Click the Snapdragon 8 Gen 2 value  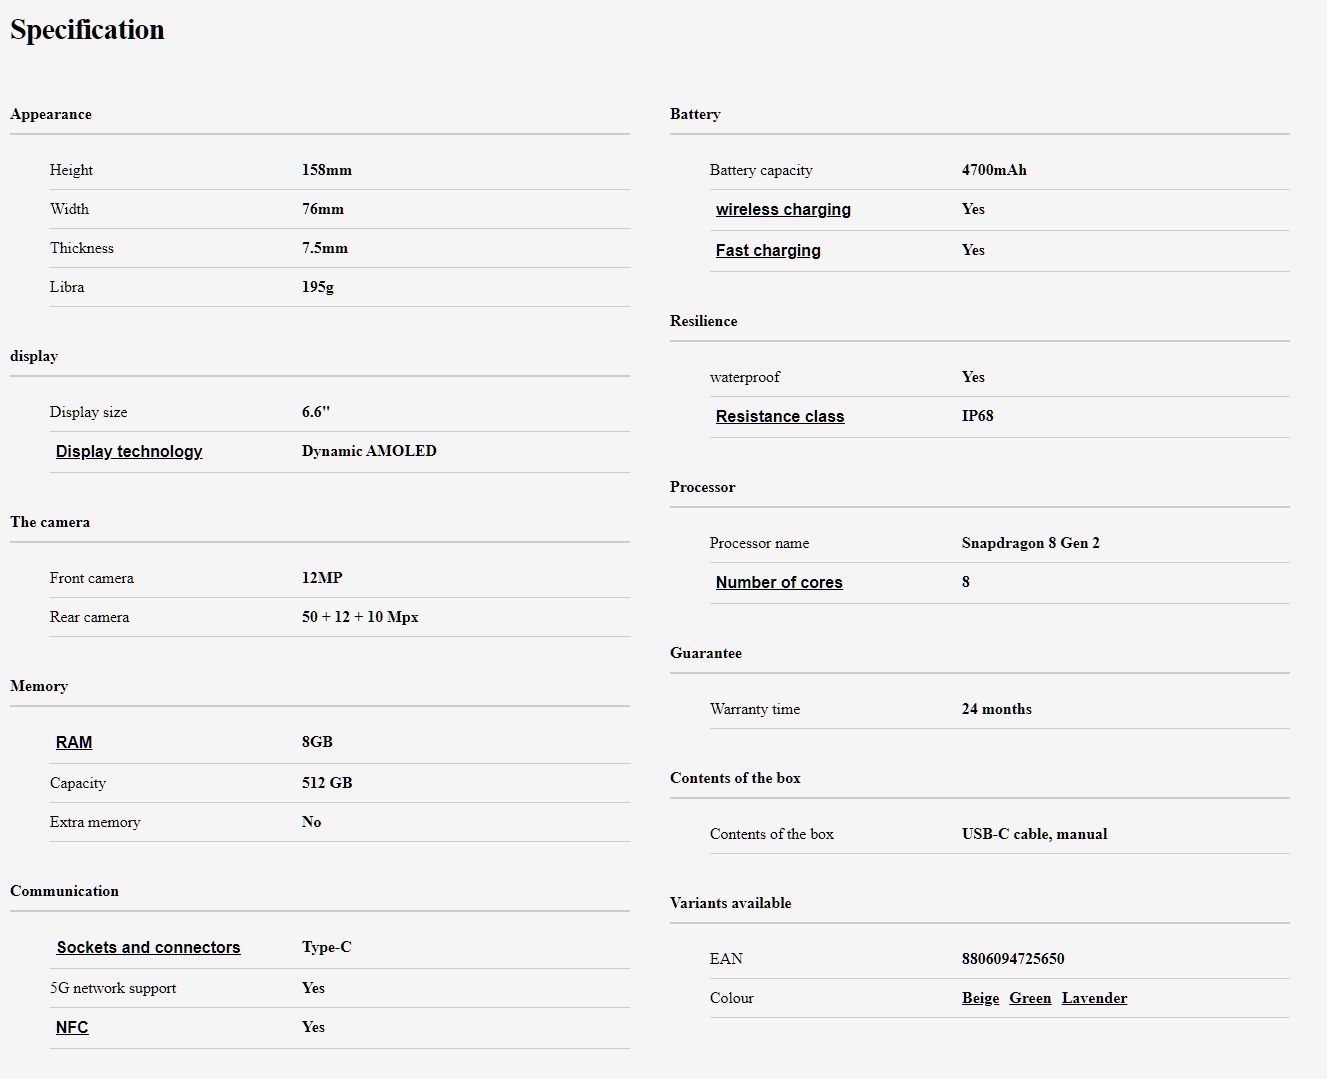(1030, 543)
